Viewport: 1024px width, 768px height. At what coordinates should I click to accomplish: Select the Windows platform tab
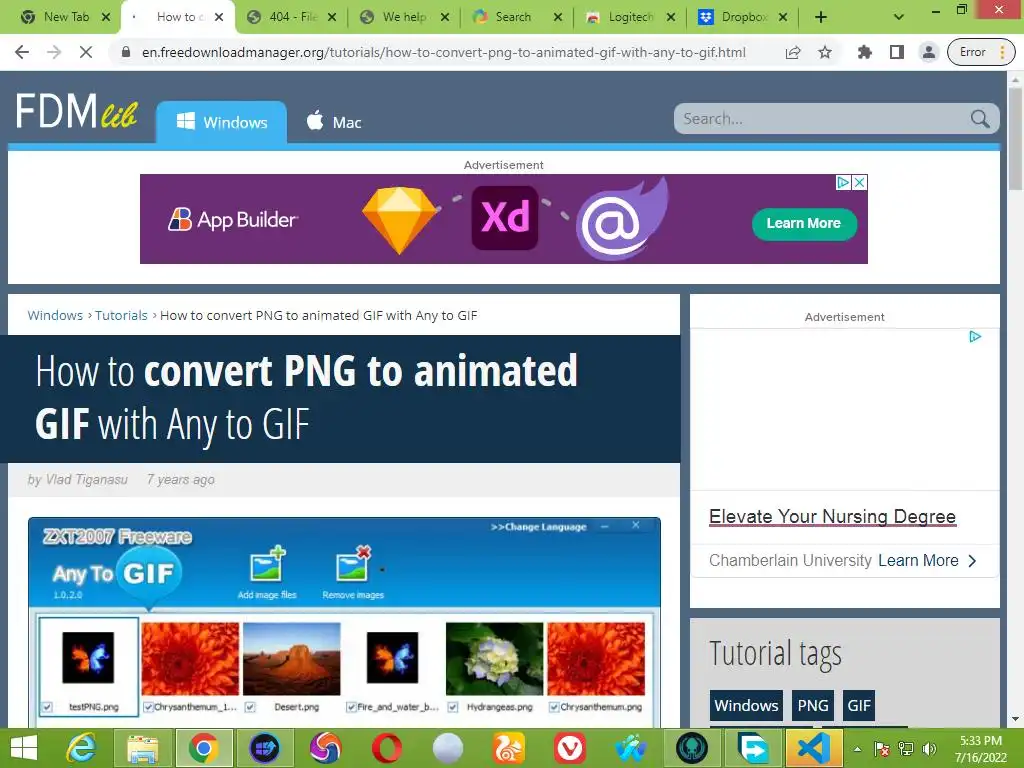pos(221,122)
